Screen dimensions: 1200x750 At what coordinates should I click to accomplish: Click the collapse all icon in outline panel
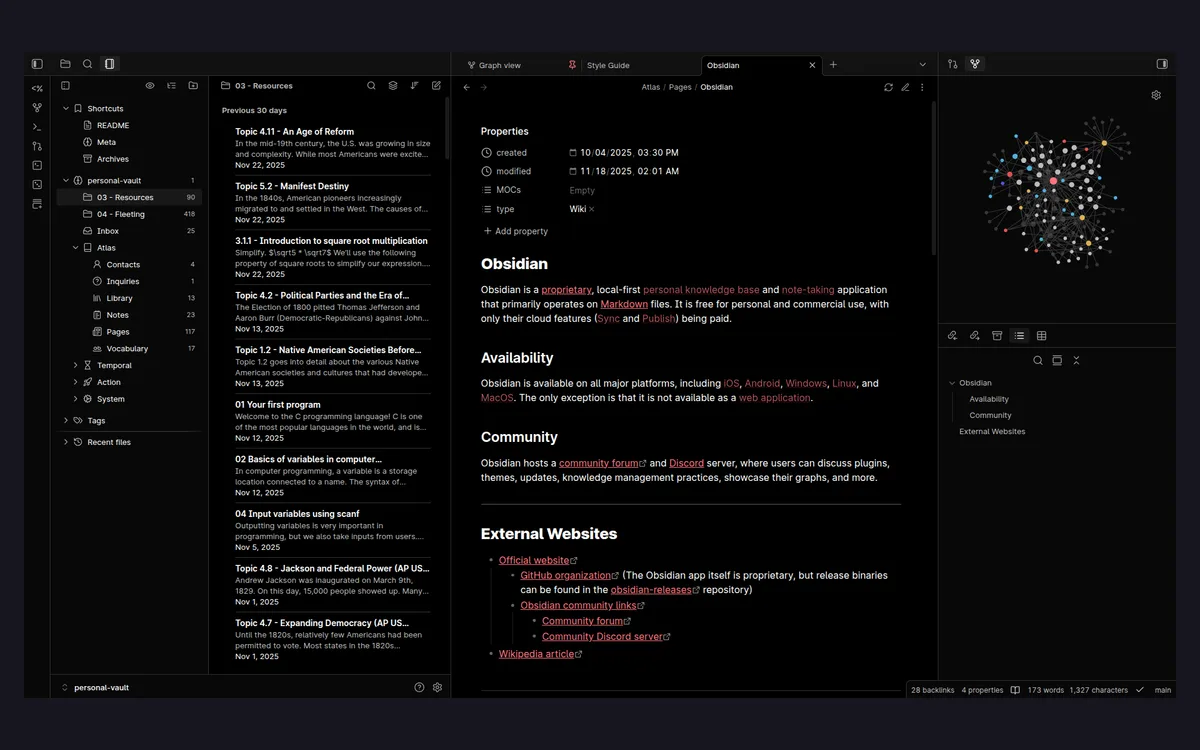(x=1076, y=360)
